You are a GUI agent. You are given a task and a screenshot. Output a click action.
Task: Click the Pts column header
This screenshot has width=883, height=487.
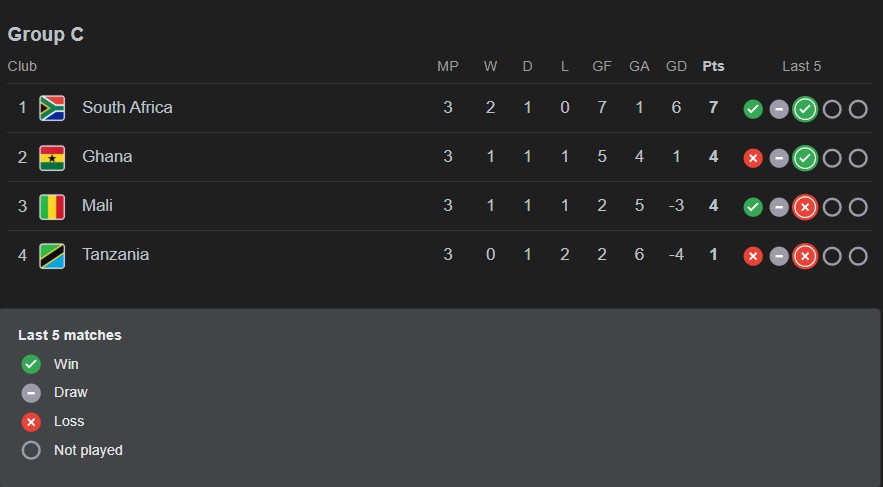click(x=713, y=66)
